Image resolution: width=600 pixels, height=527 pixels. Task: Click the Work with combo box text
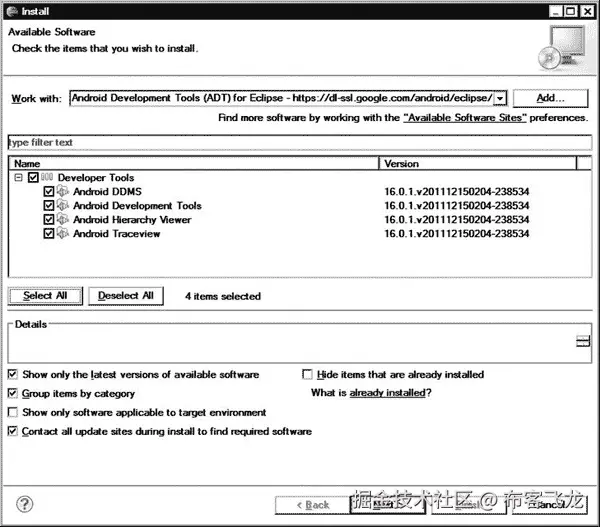point(282,98)
